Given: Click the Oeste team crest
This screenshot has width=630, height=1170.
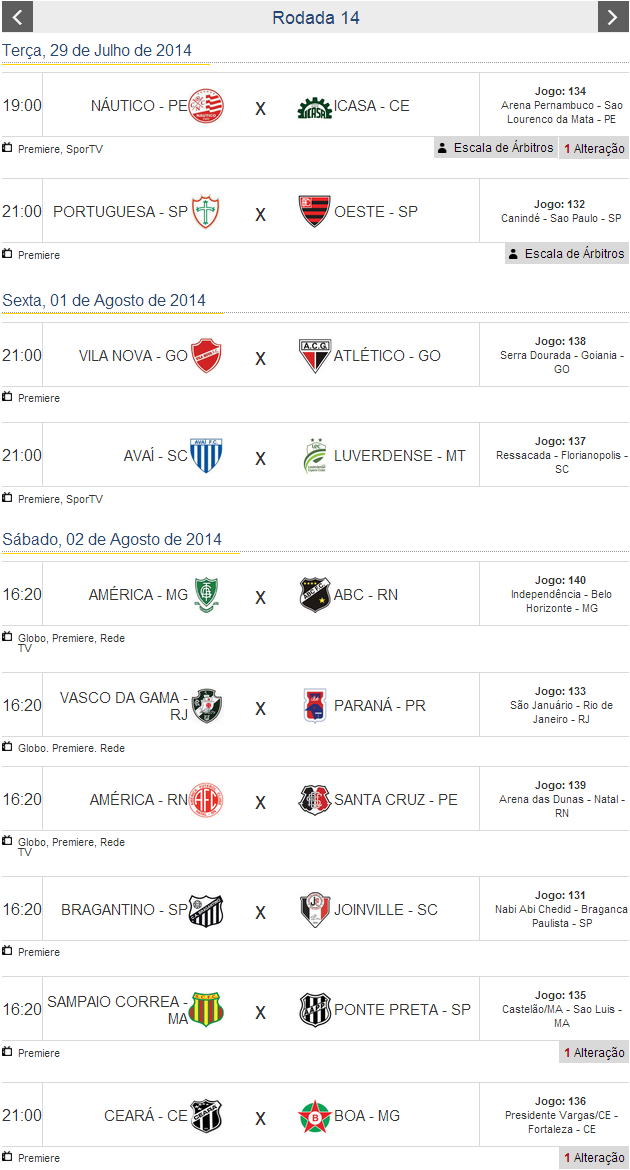Looking at the screenshot, I should [314, 212].
